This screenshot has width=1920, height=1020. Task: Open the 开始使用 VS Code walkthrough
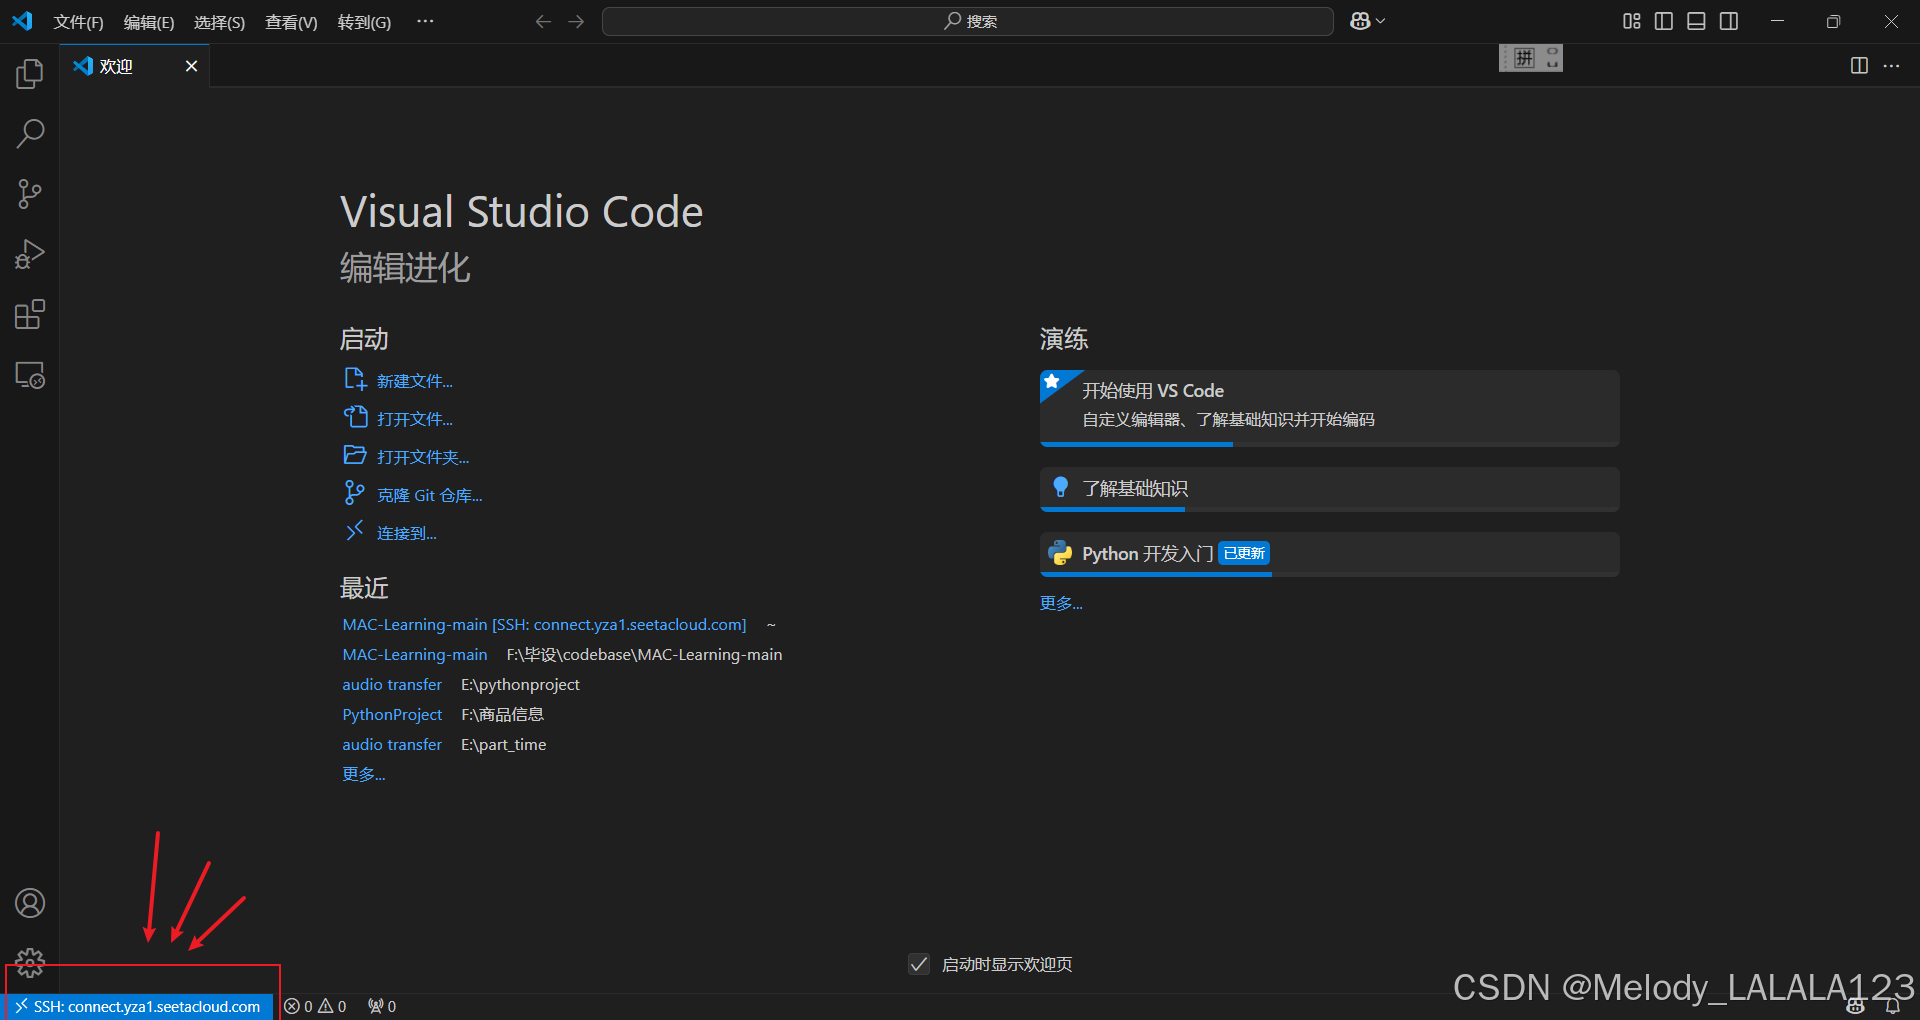tap(1329, 408)
